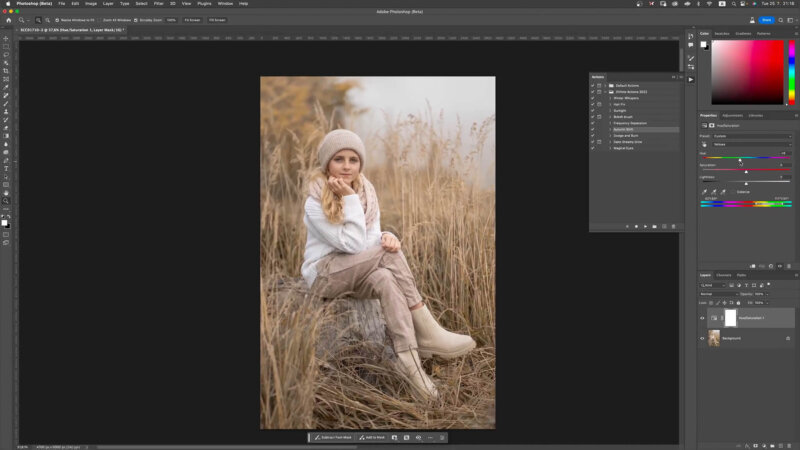
Task: Pick the Type tool in toolbar
Action: 6,168
